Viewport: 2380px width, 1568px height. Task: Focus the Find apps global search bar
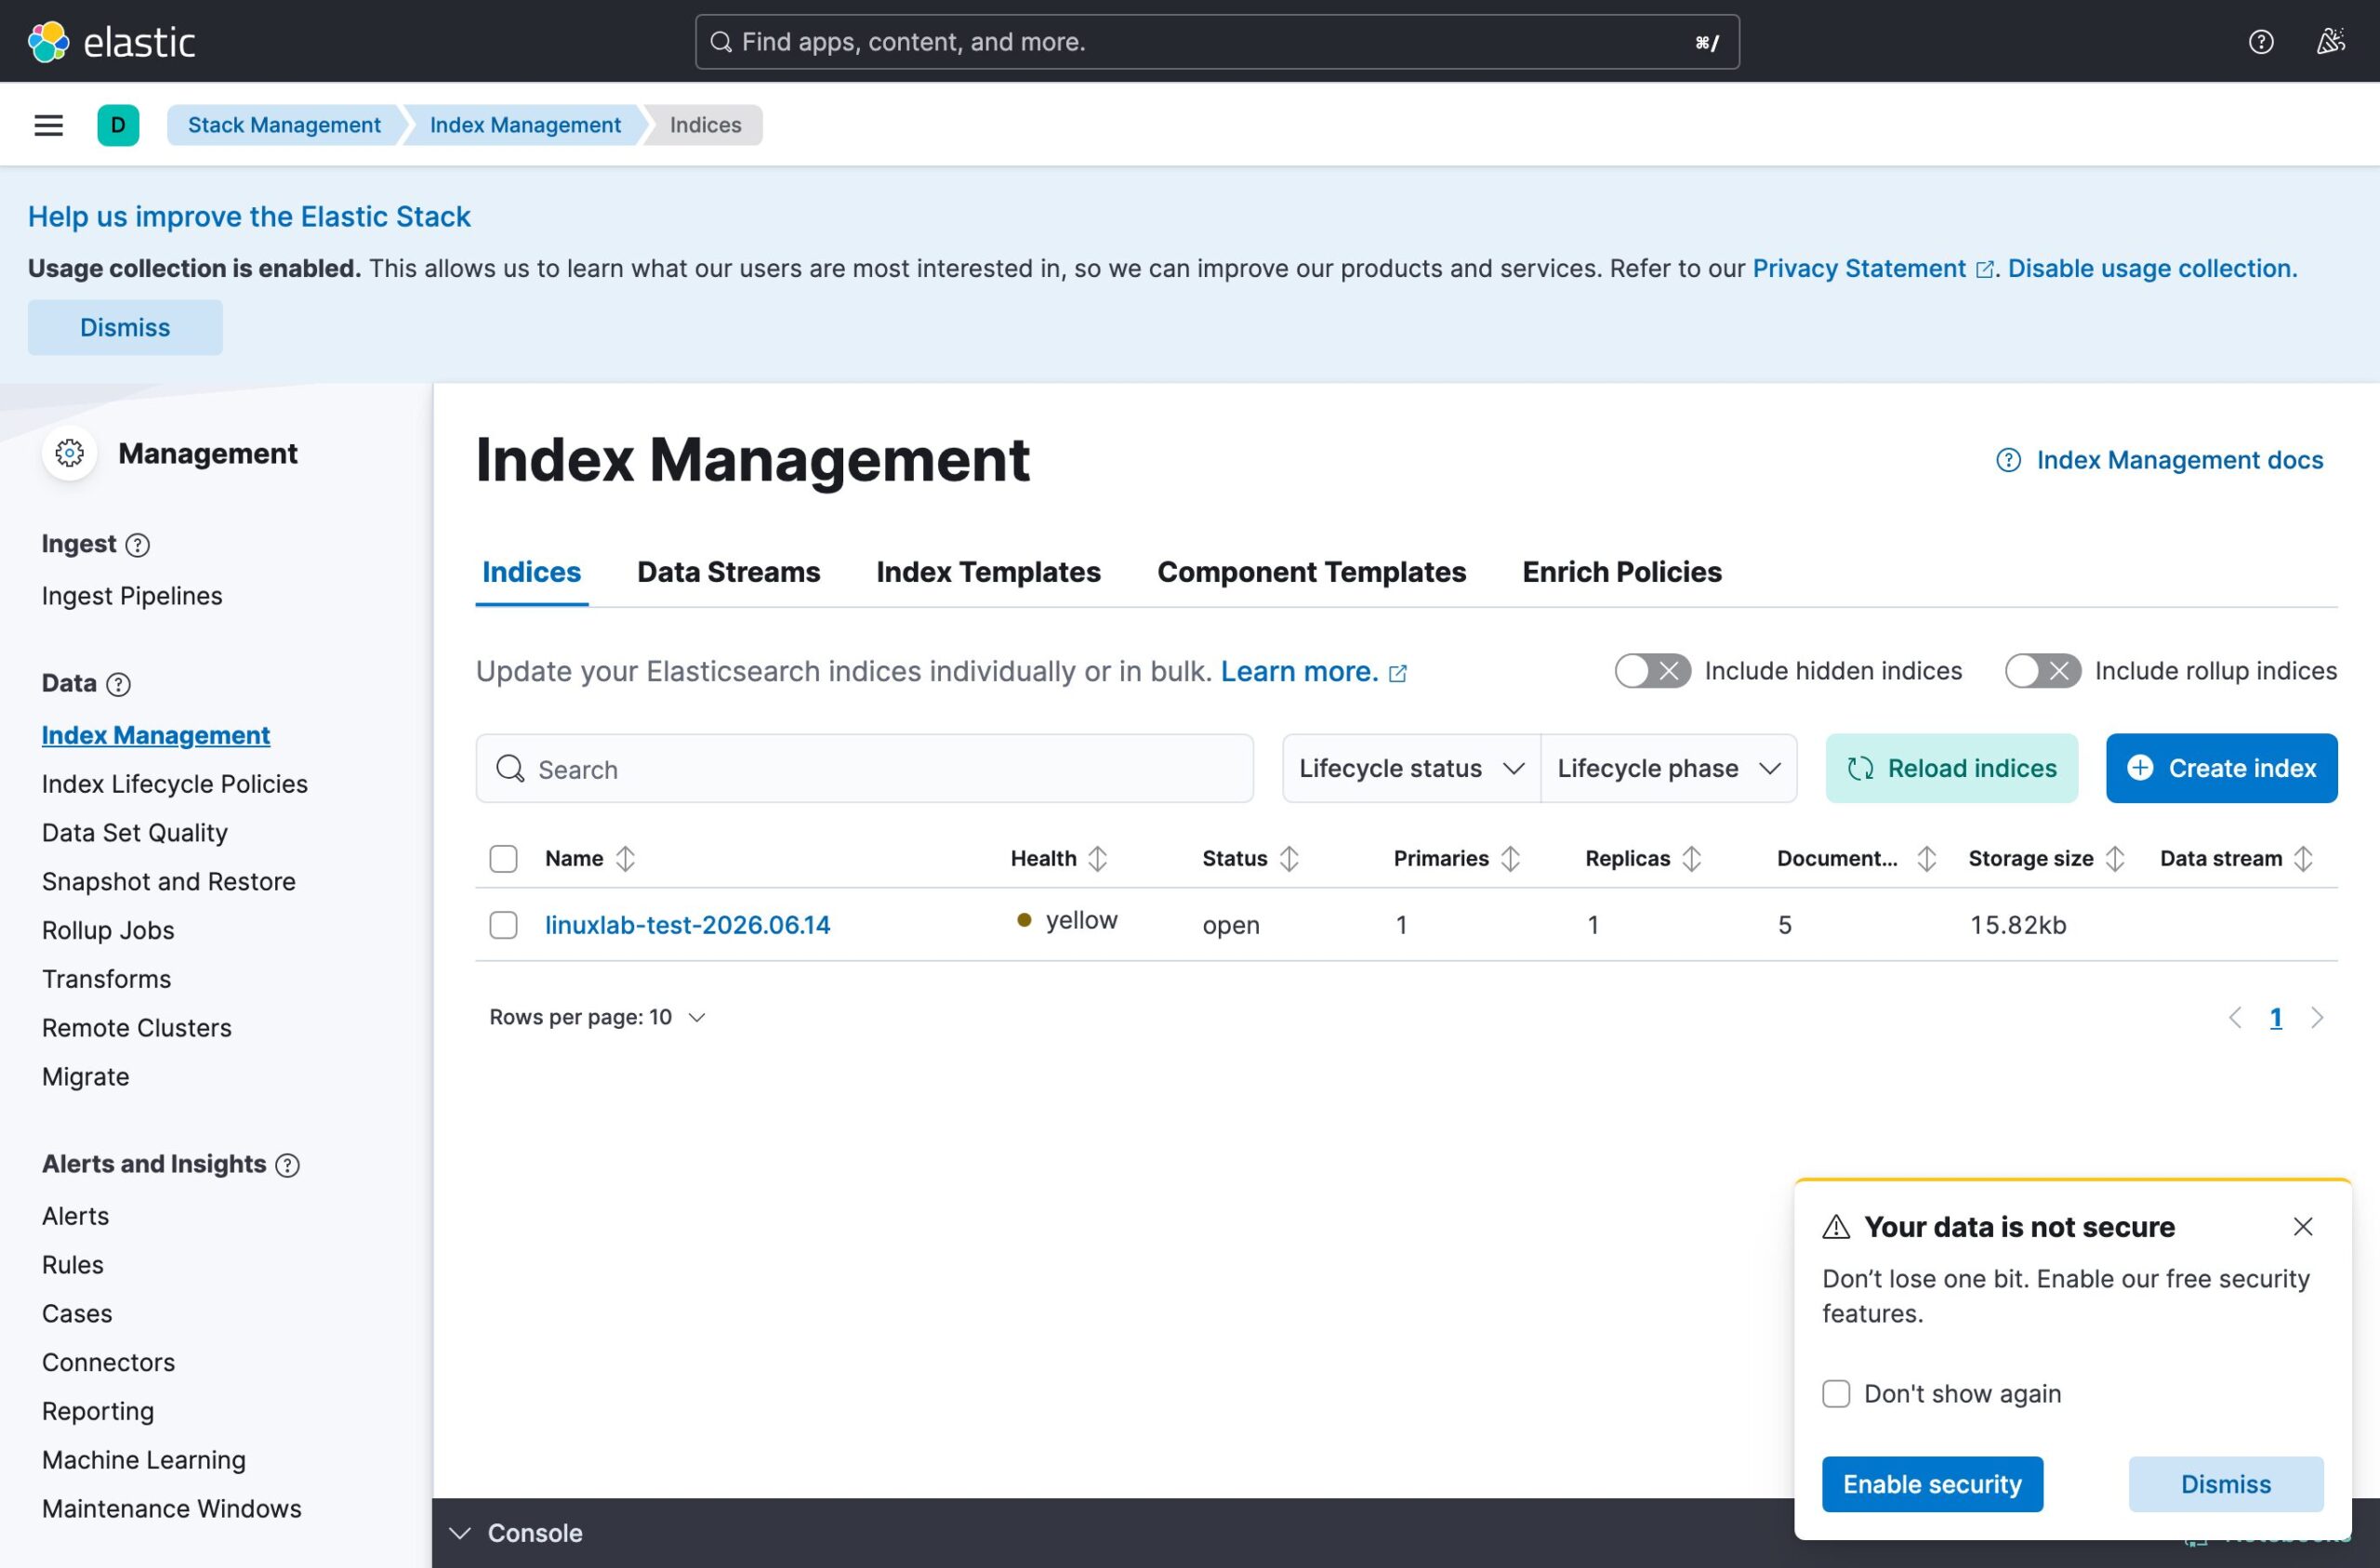click(x=1216, y=41)
